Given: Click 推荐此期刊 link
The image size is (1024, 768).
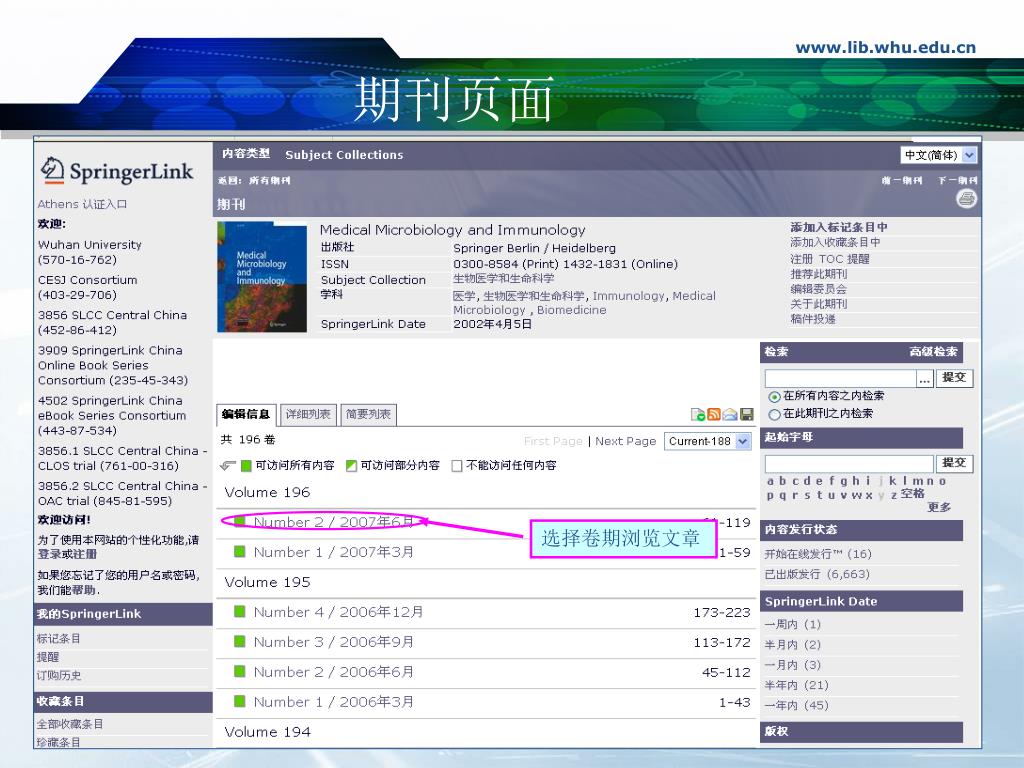Looking at the screenshot, I should (x=818, y=274).
